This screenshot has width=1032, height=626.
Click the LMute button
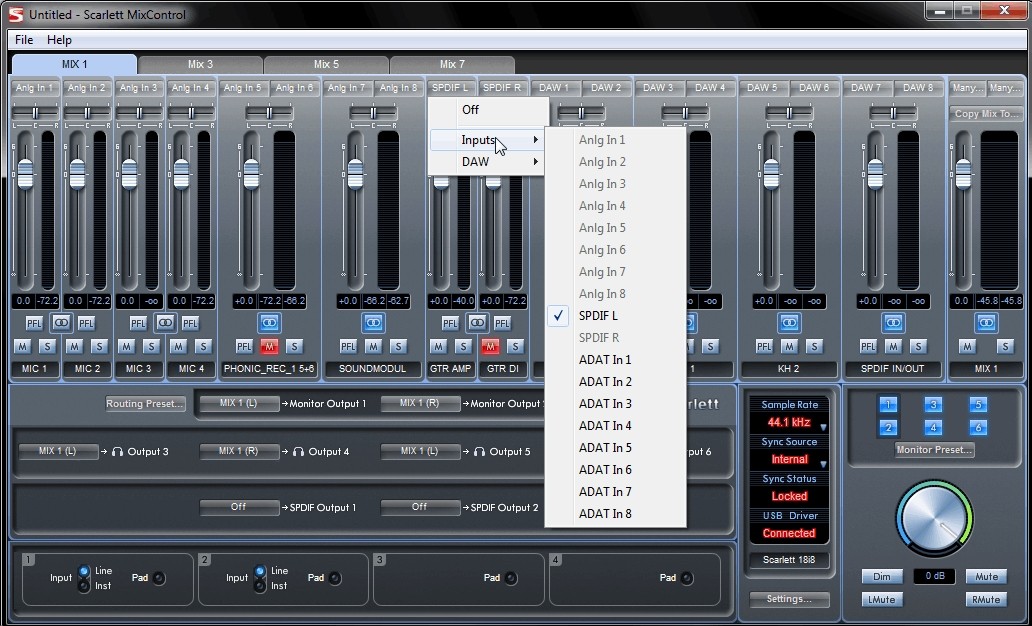[882, 600]
